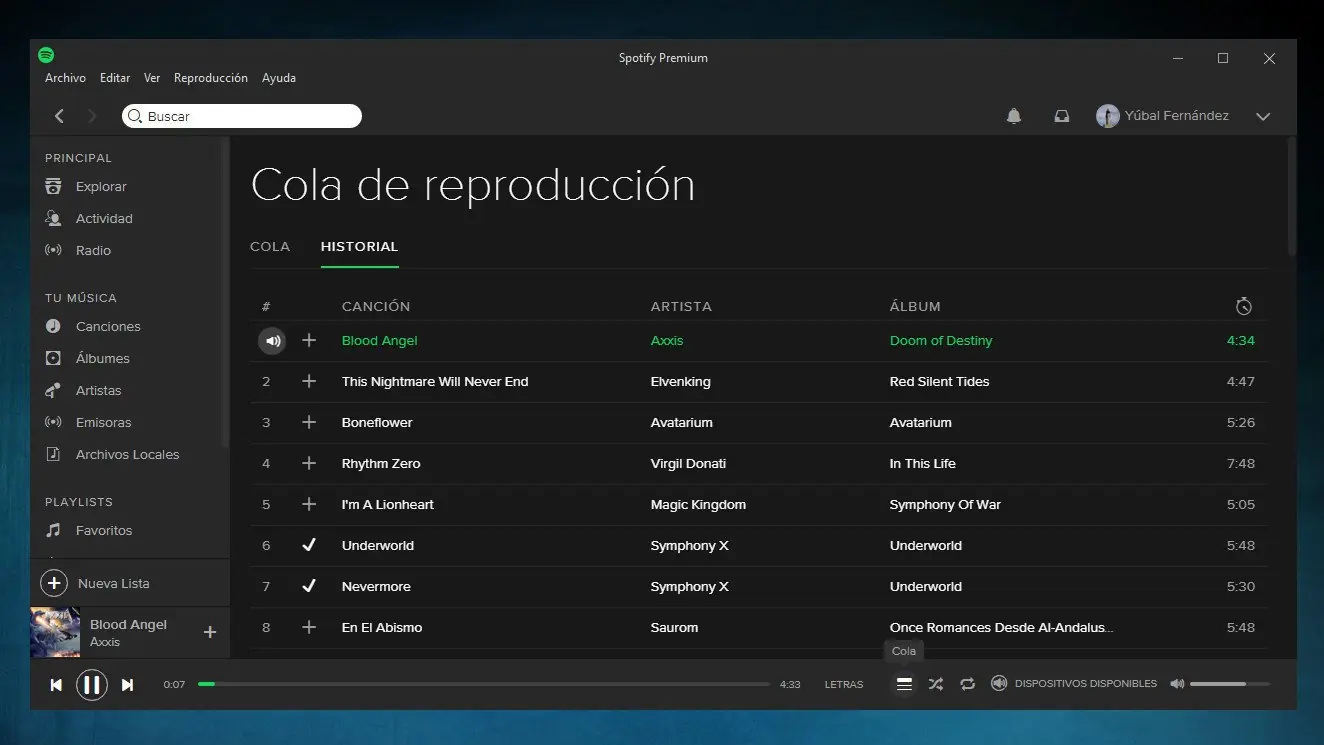This screenshot has width=1324, height=745.
Task: Create a playlist with Nueva Lista
Action: point(113,582)
